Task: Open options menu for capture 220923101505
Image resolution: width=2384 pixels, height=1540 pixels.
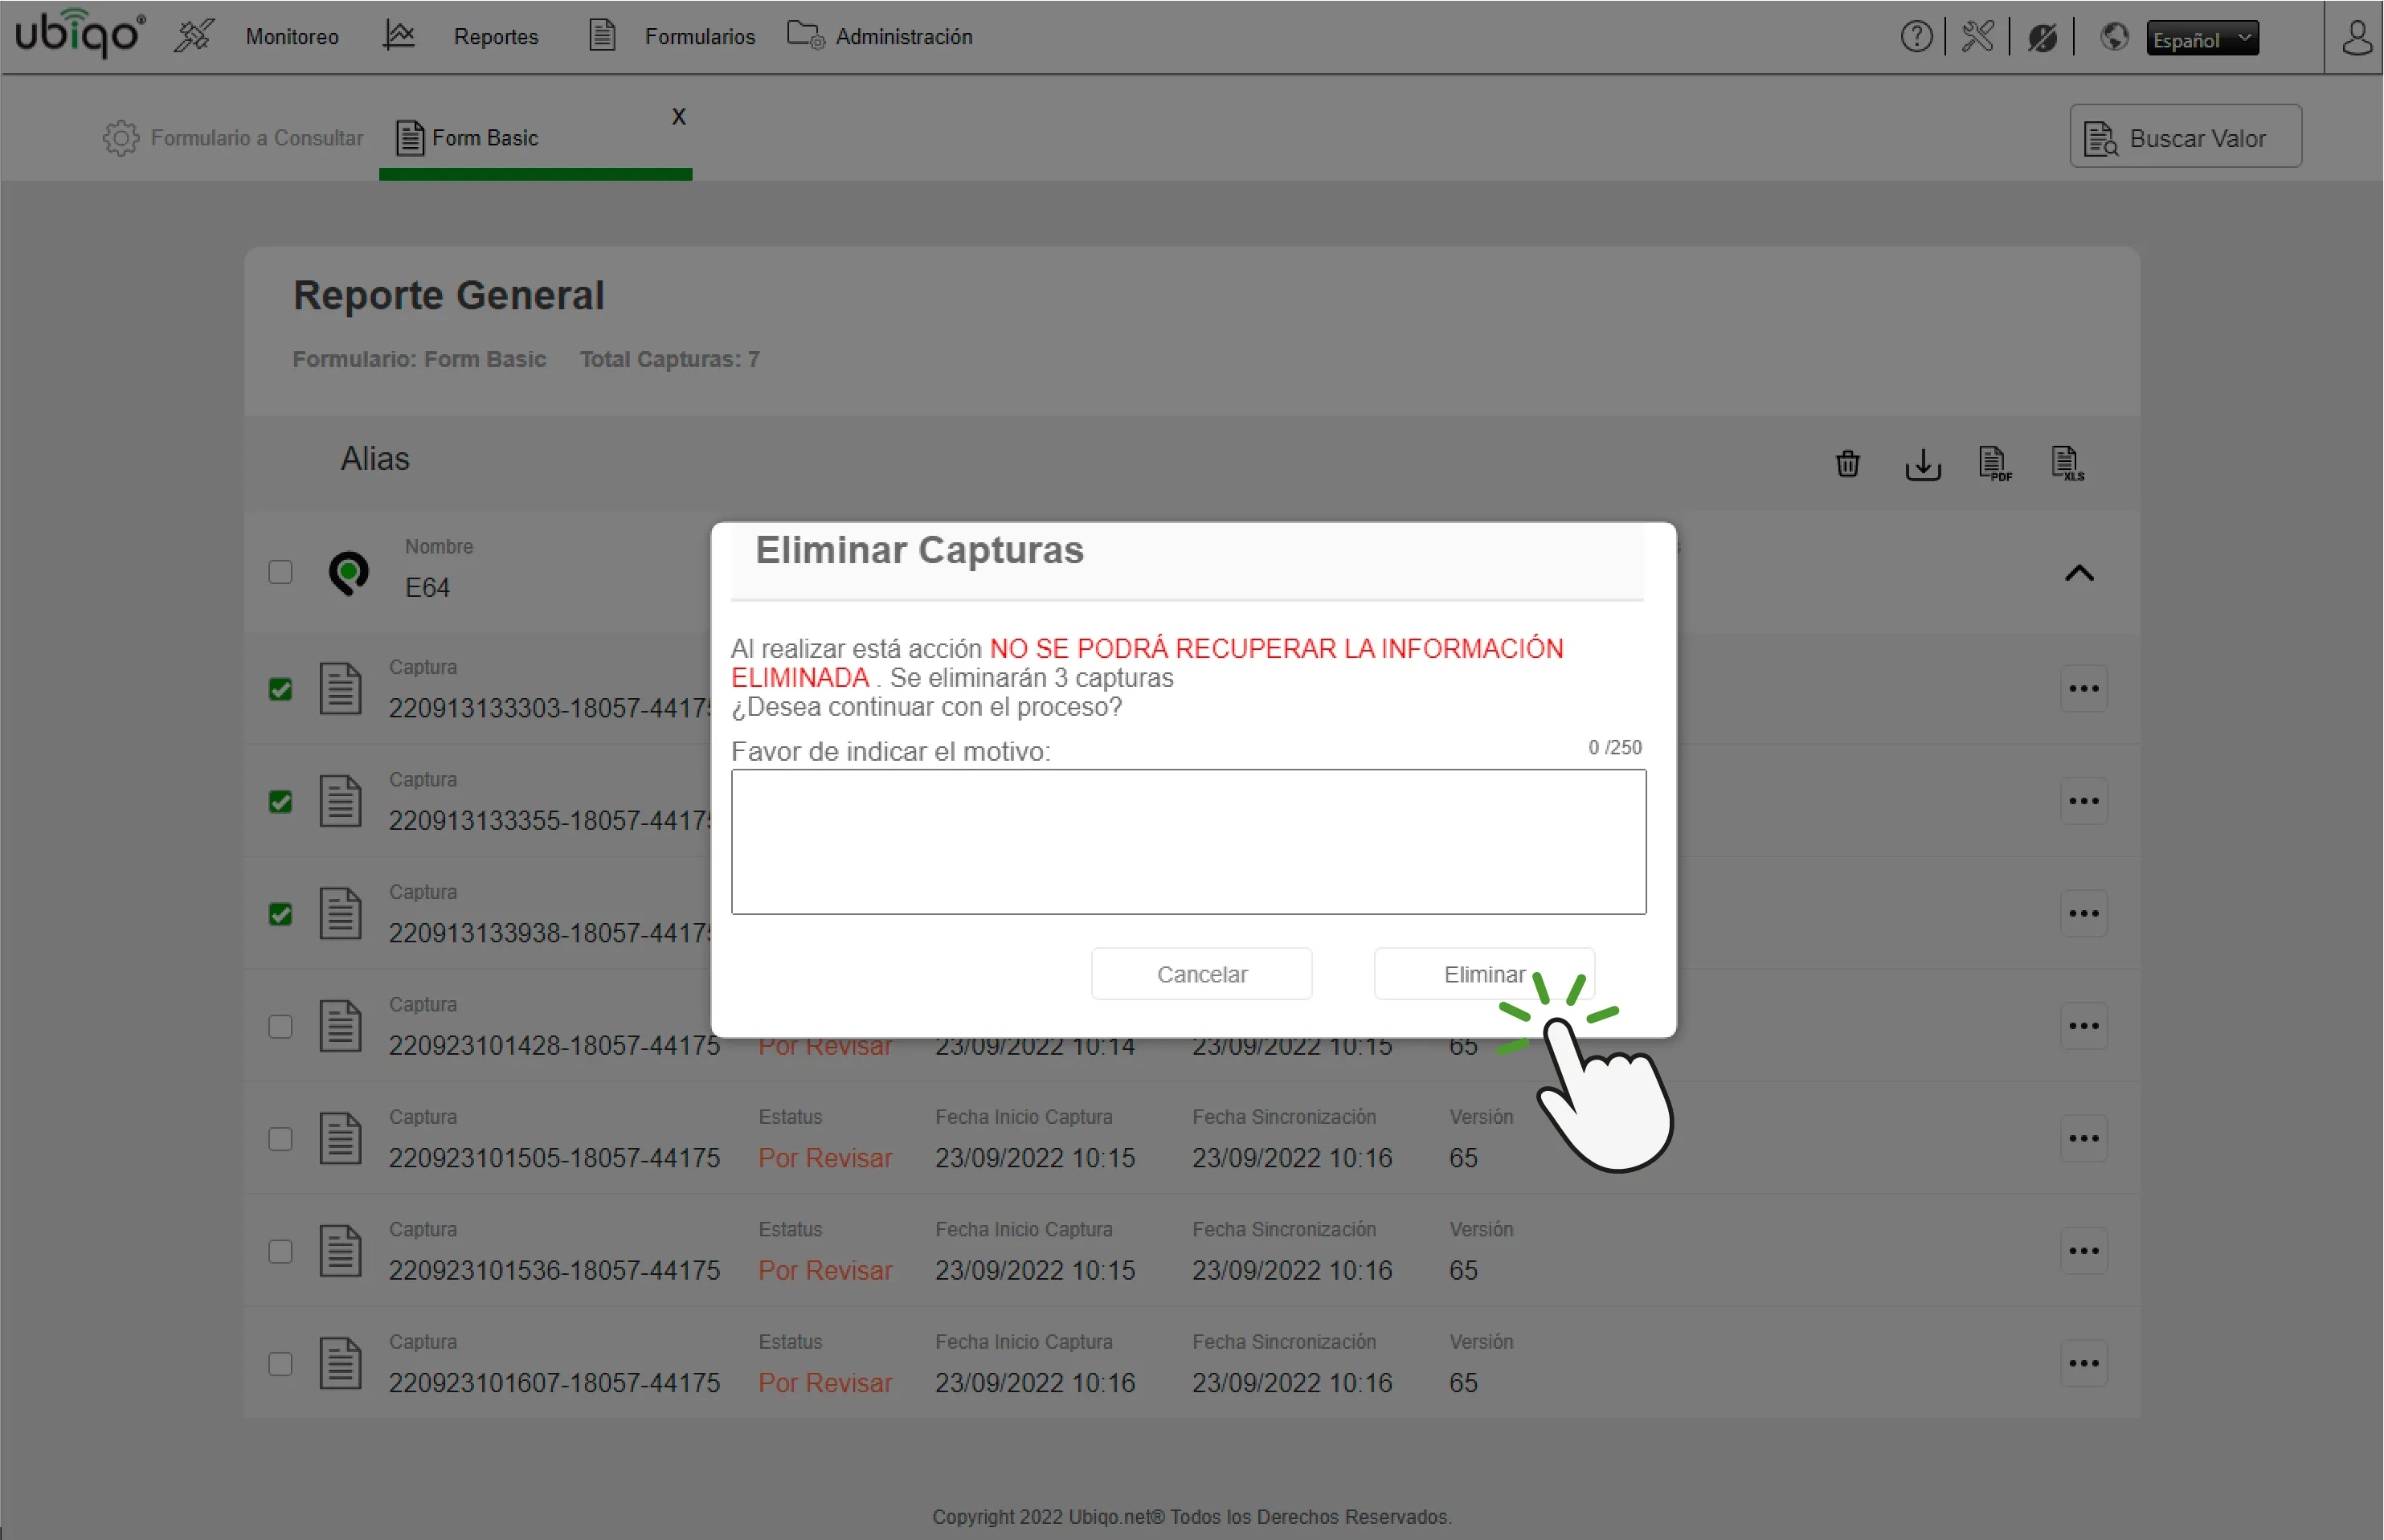Action: click(2084, 1138)
